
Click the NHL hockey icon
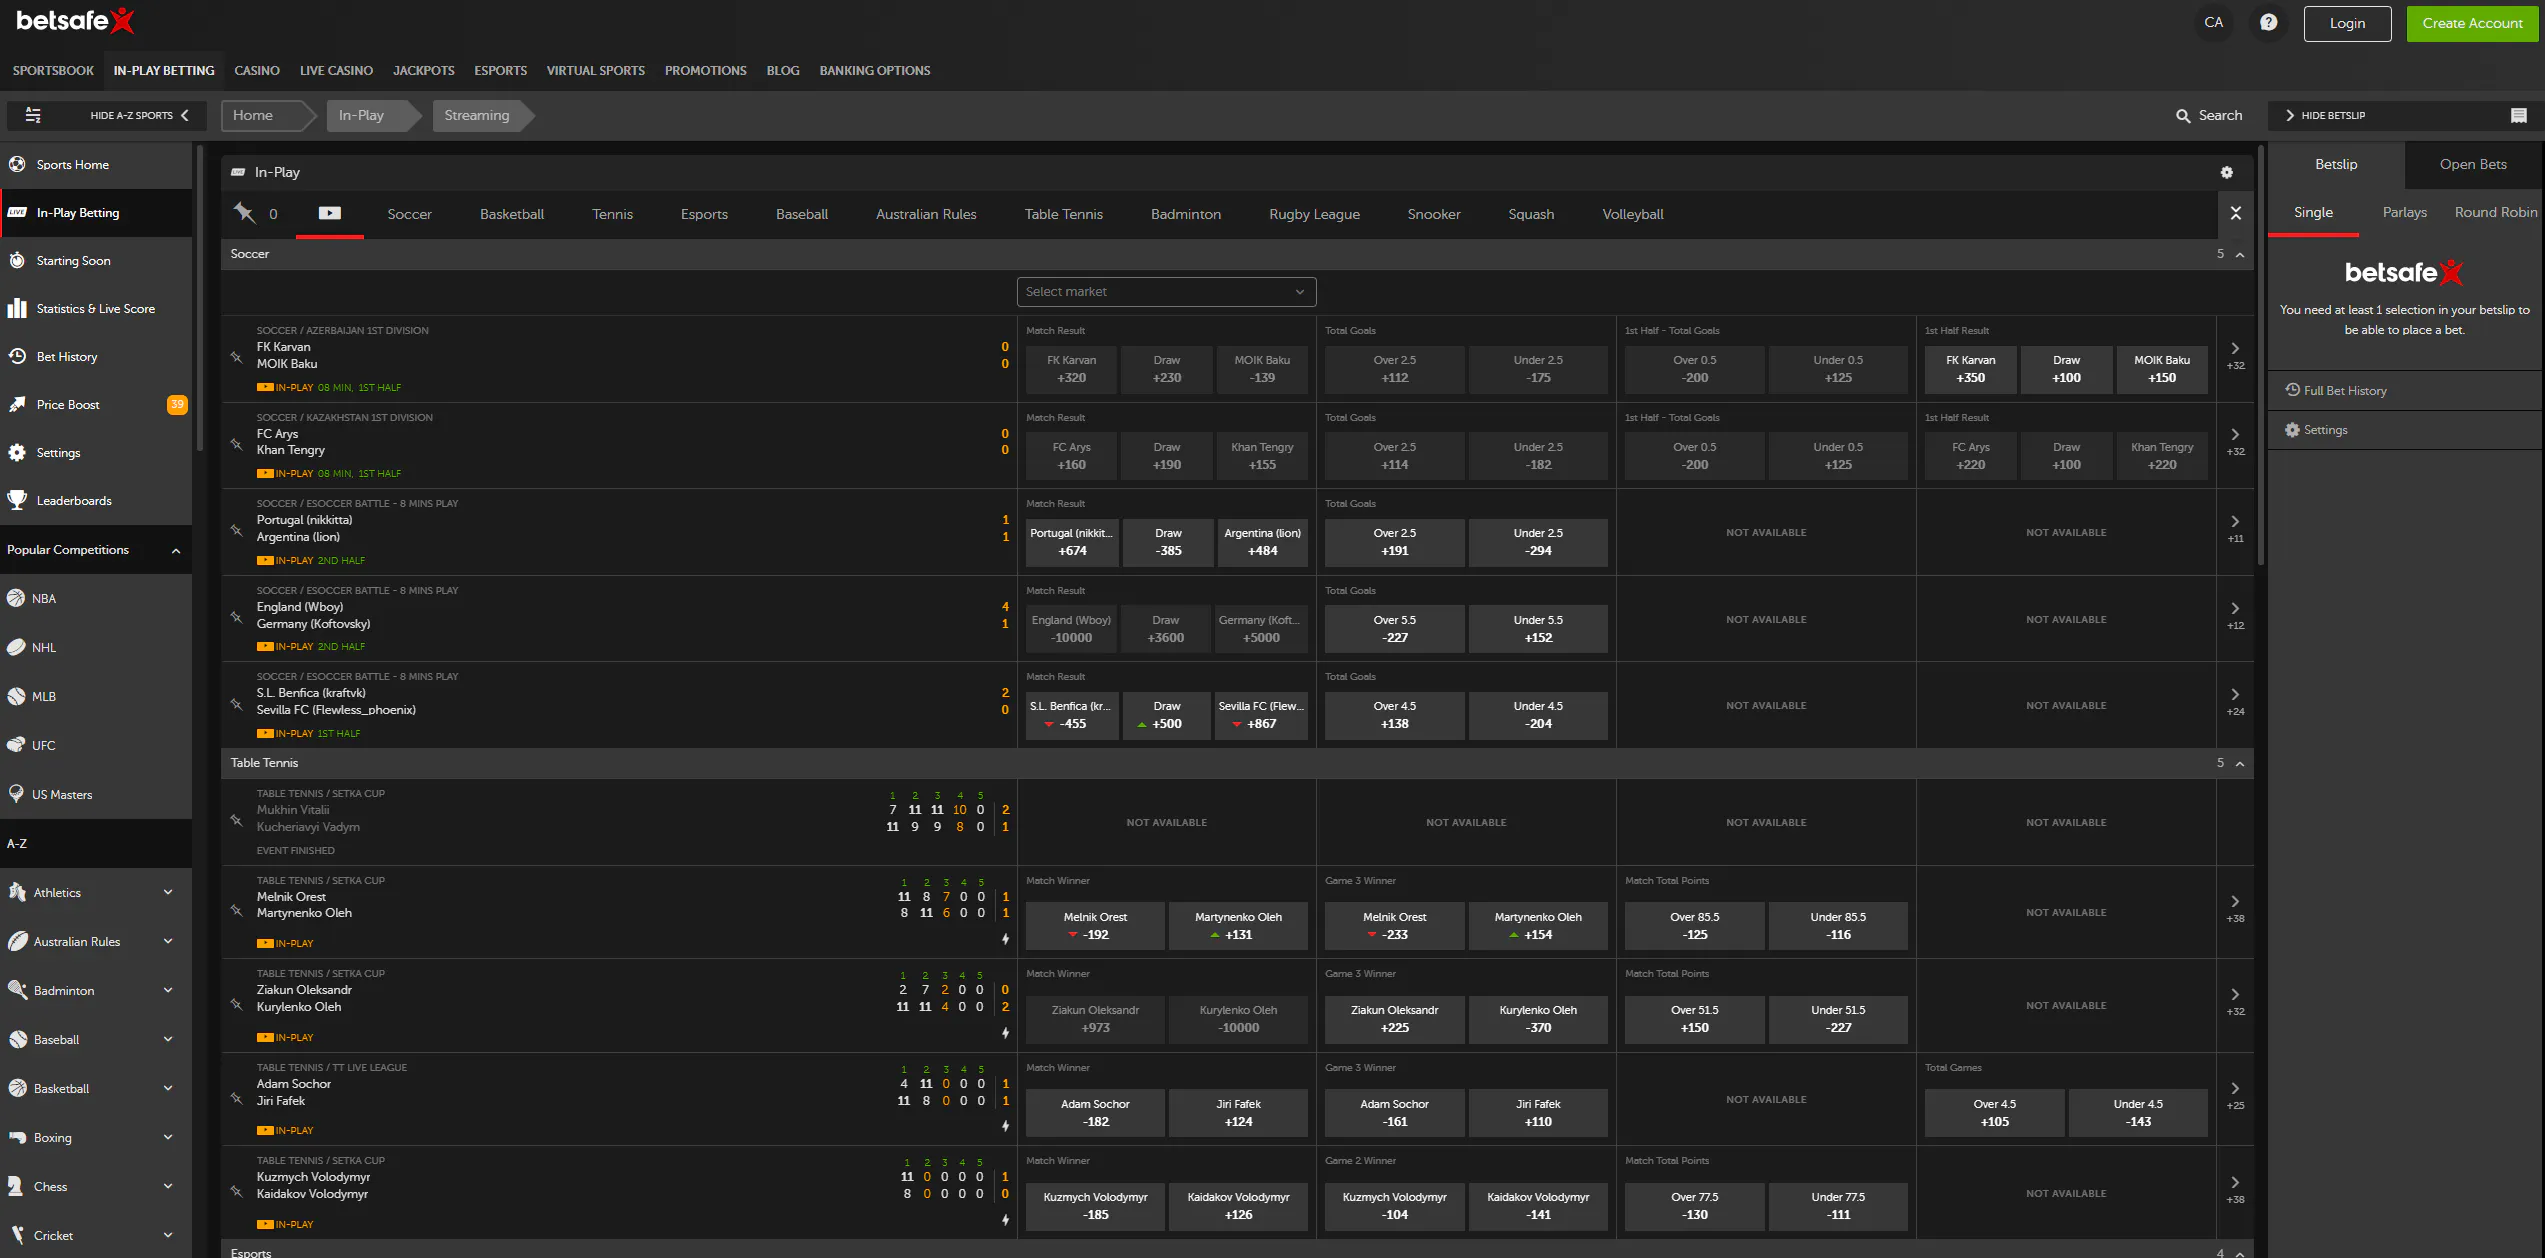tap(16, 647)
